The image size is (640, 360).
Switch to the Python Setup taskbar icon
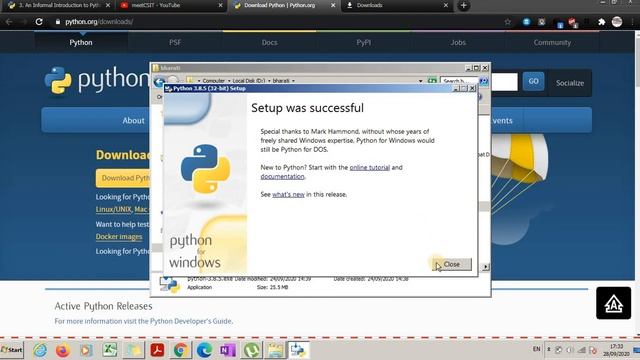298,350
